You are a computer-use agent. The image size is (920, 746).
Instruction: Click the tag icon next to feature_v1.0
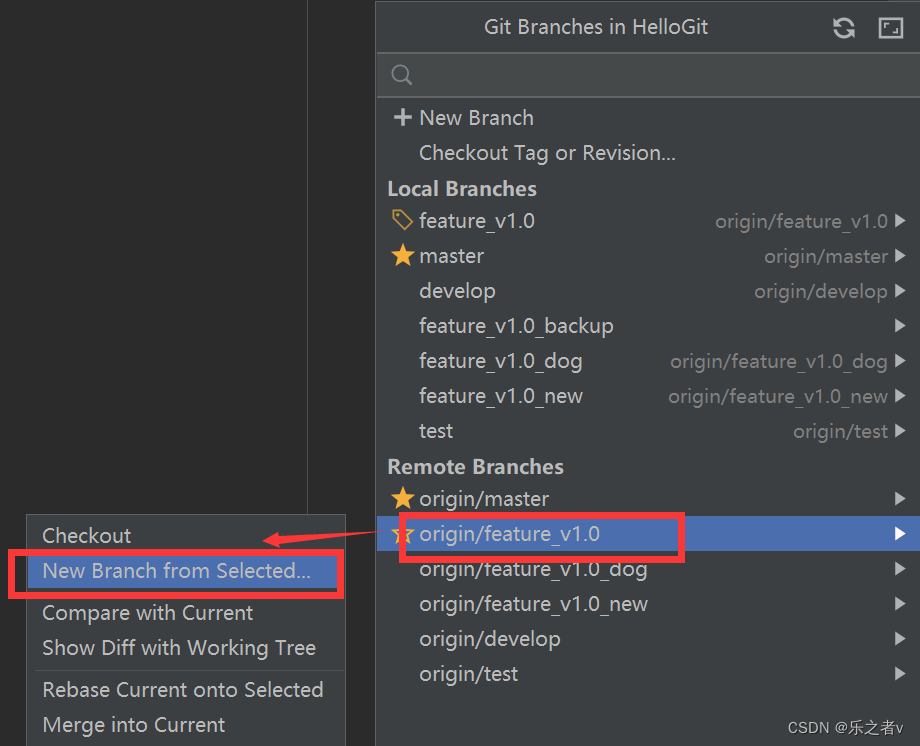[402, 221]
